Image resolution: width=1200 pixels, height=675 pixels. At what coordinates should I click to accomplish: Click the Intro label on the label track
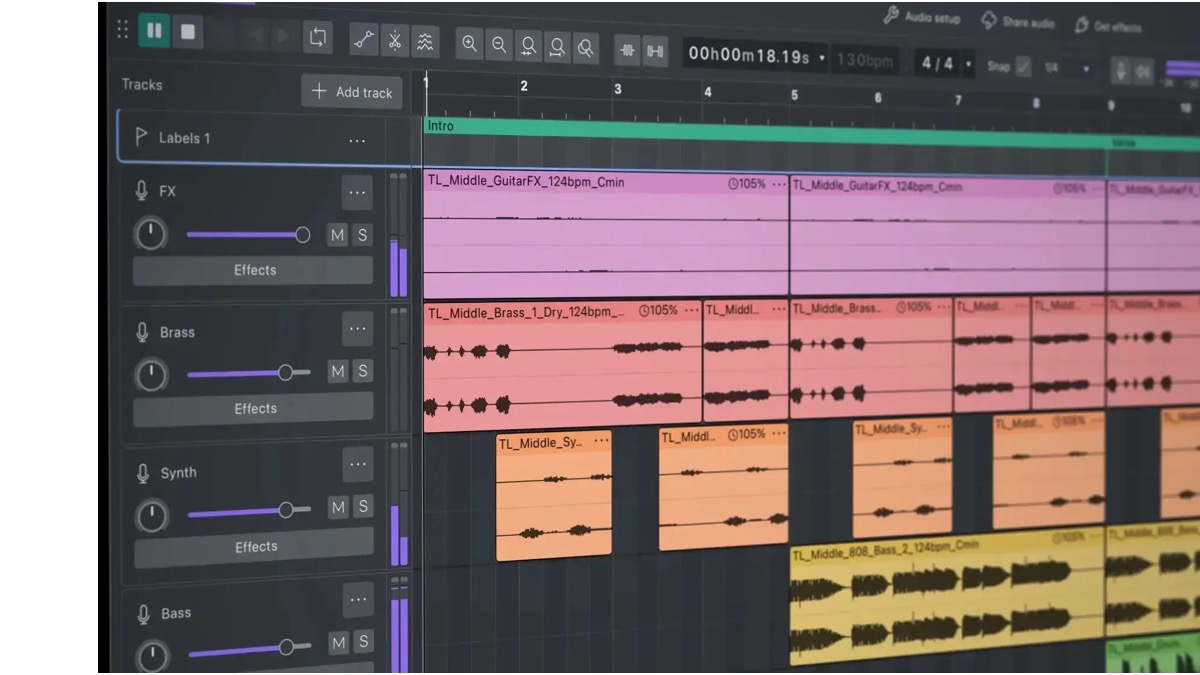coord(440,126)
